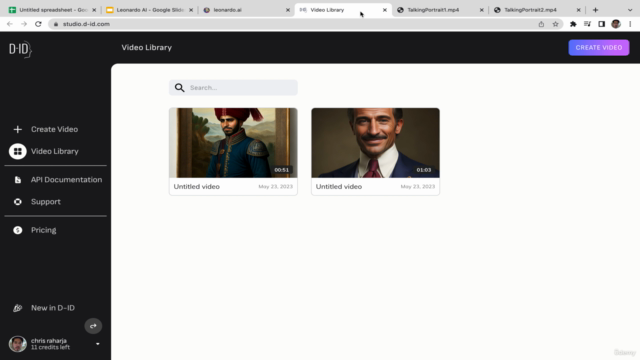Image resolution: width=640 pixels, height=360 pixels.
Task: Go back with the browser back arrow
Action: (x=10, y=24)
